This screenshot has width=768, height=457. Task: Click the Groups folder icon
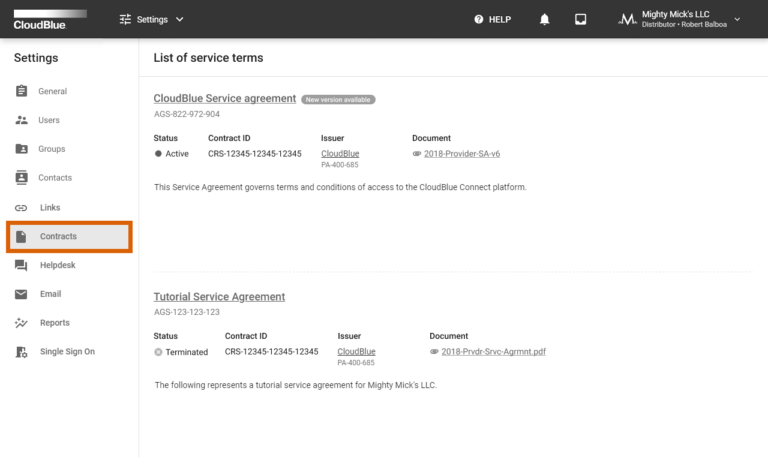click(x=22, y=148)
